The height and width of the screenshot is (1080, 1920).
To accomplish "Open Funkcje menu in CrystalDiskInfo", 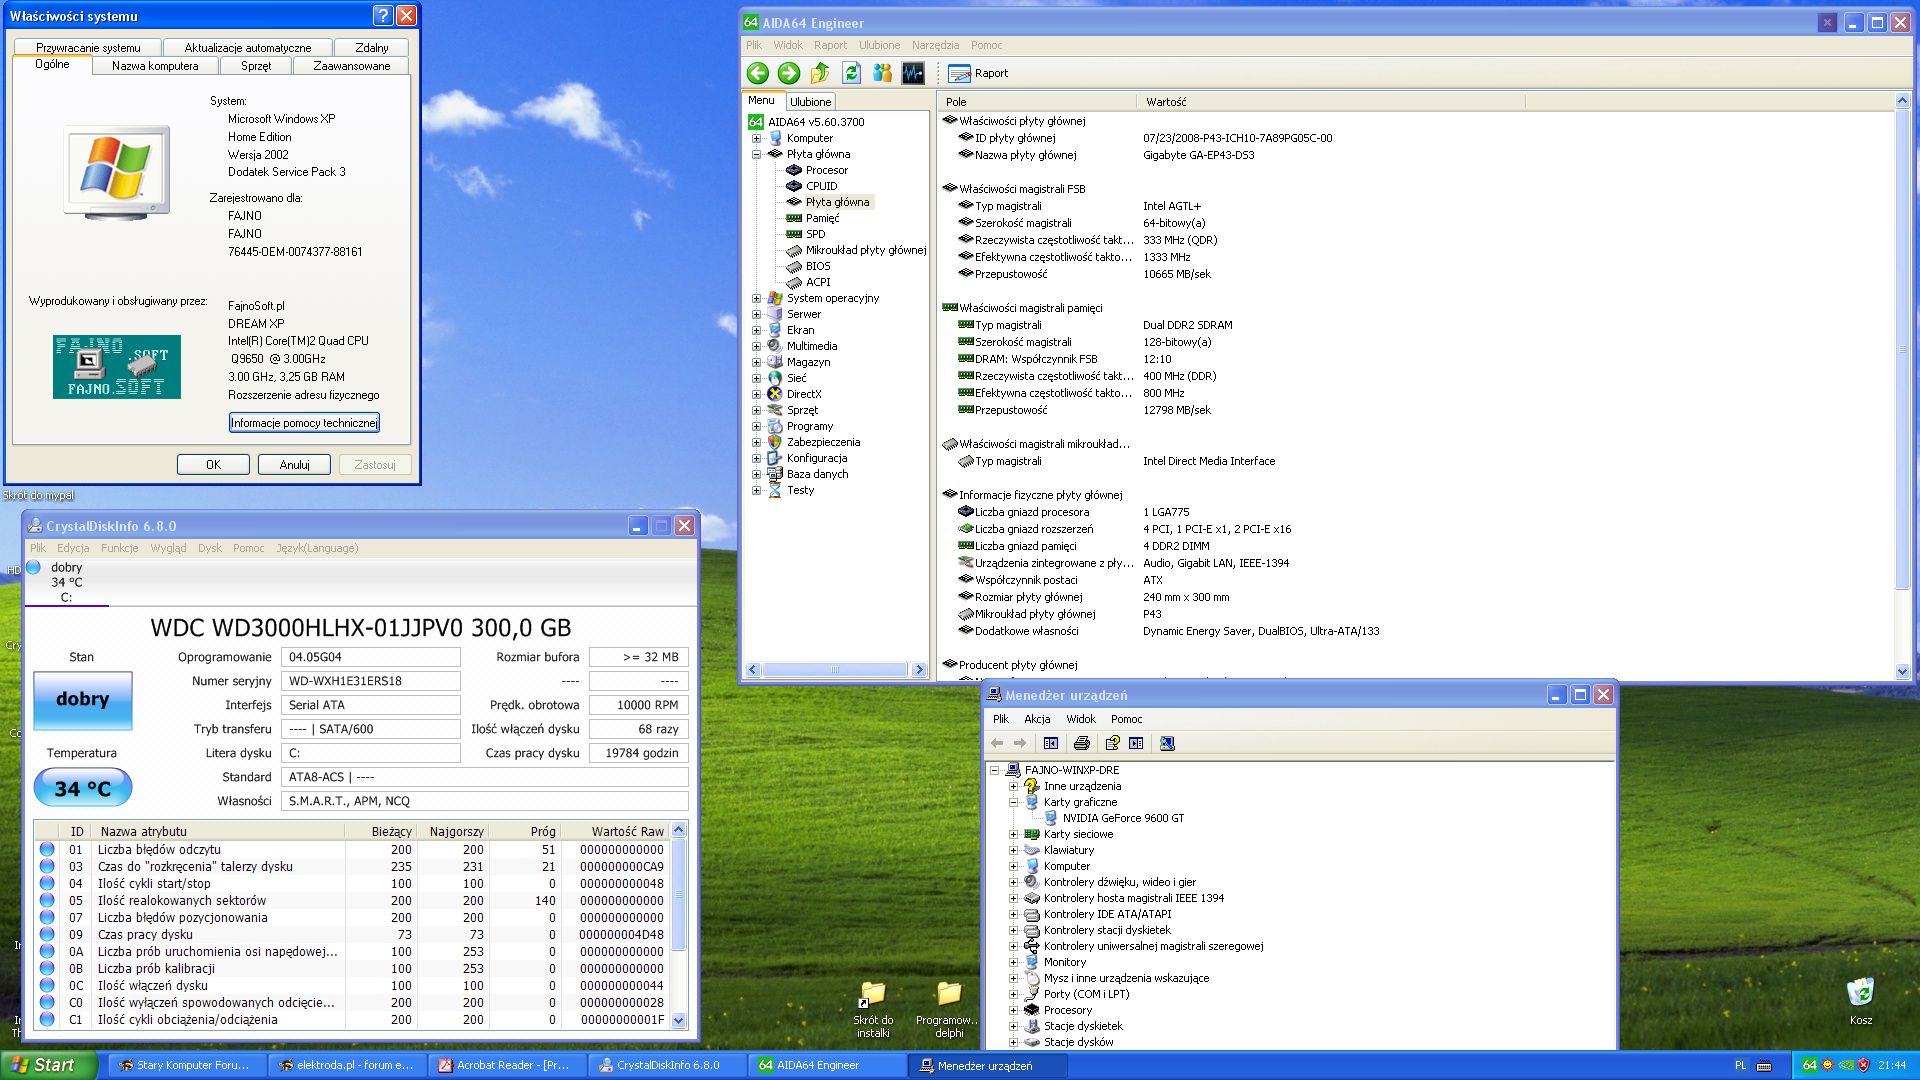I will click(x=119, y=548).
